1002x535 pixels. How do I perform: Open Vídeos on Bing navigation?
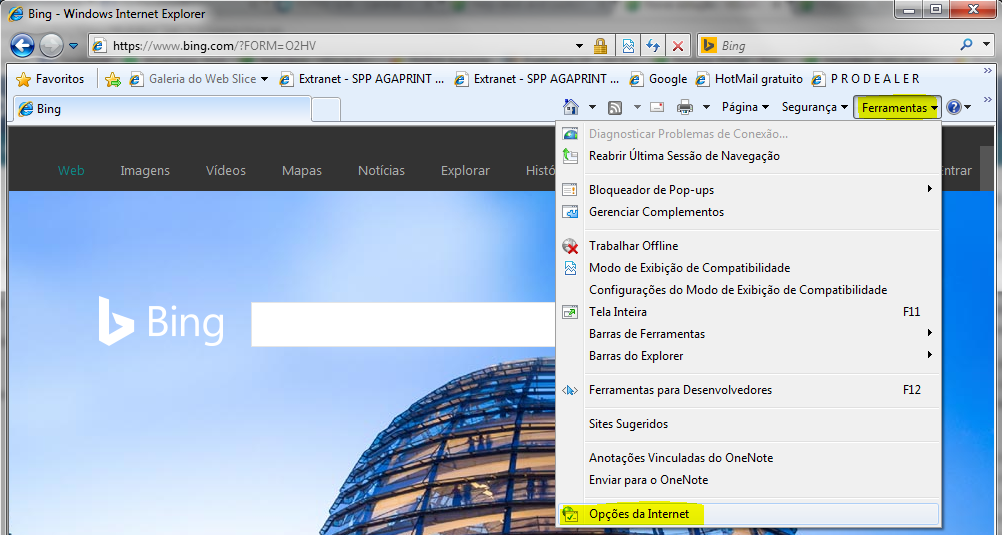226,171
